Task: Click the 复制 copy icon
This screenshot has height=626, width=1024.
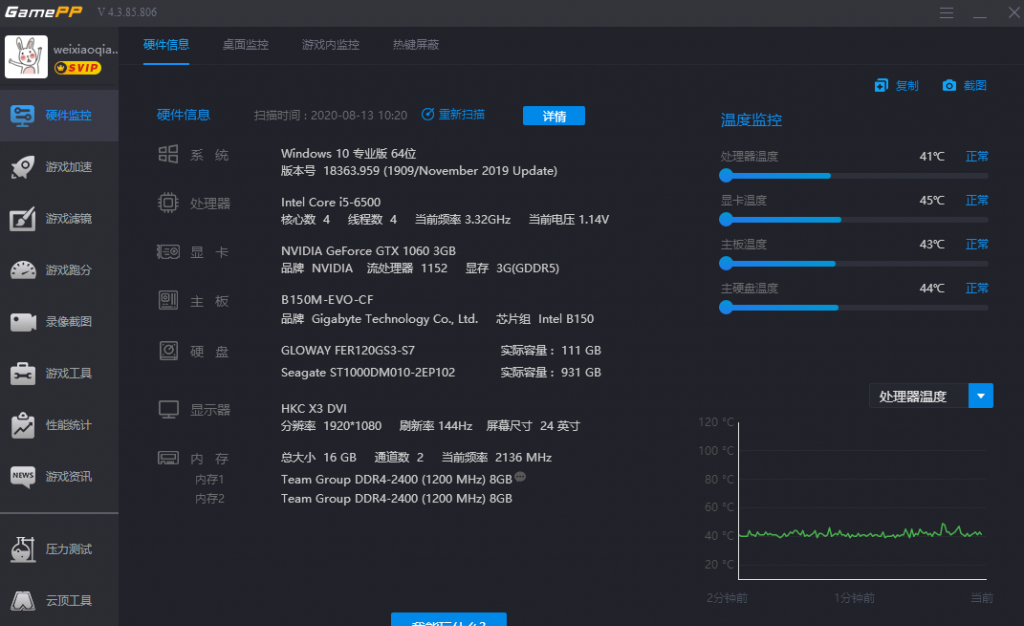Action: click(x=881, y=86)
